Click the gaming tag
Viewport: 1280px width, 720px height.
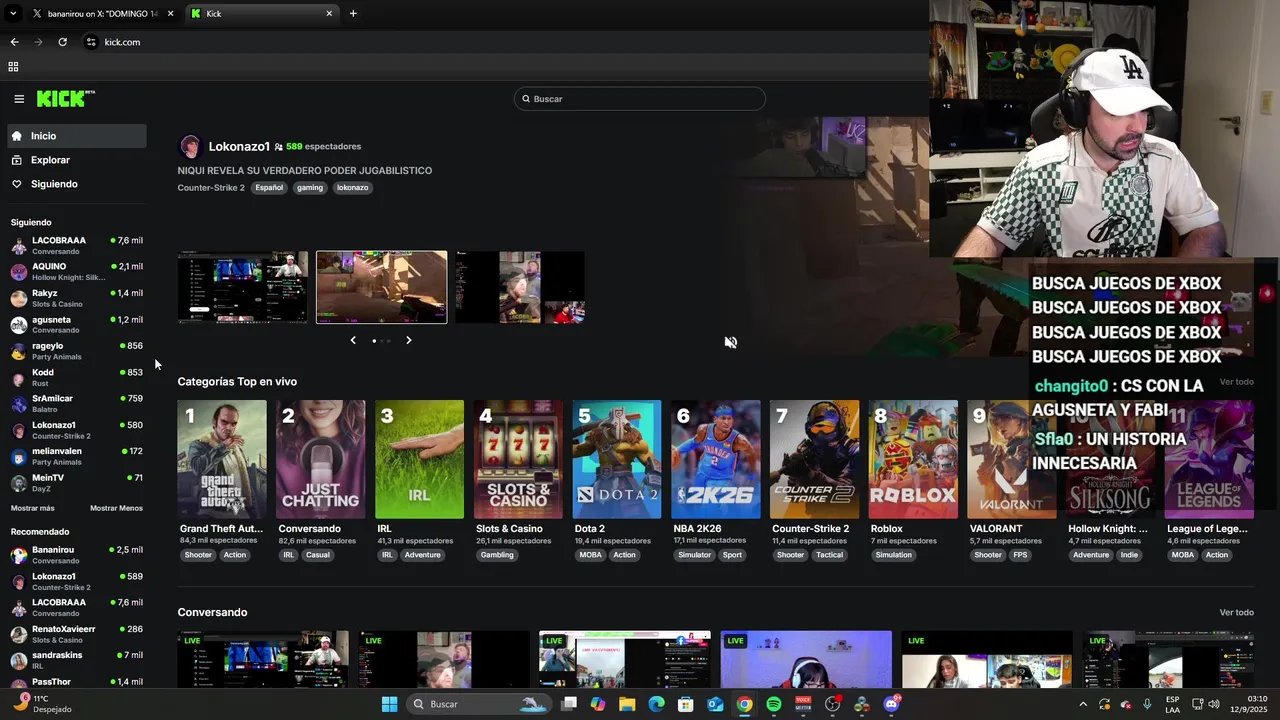(310, 188)
